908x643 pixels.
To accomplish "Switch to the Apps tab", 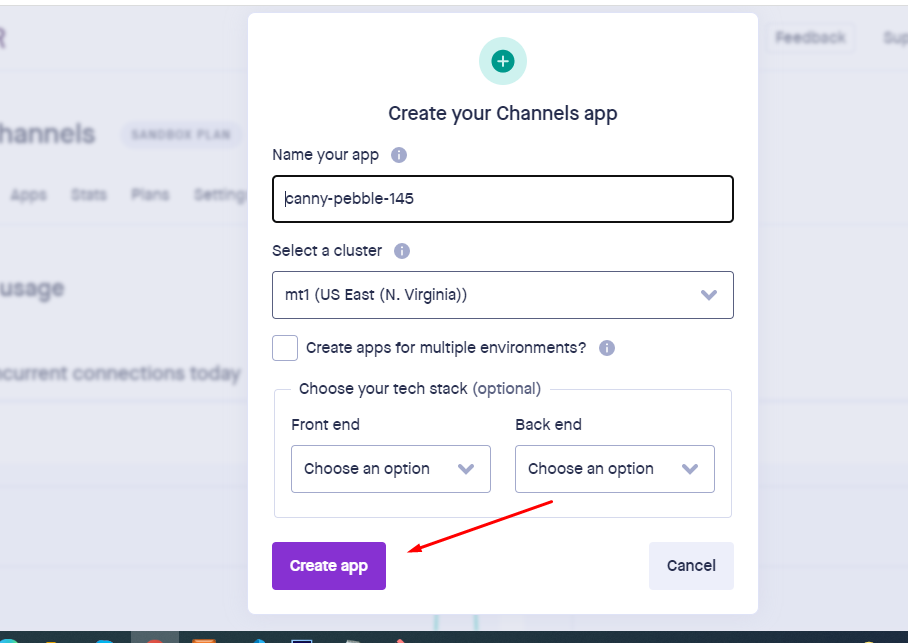I will (28, 195).
